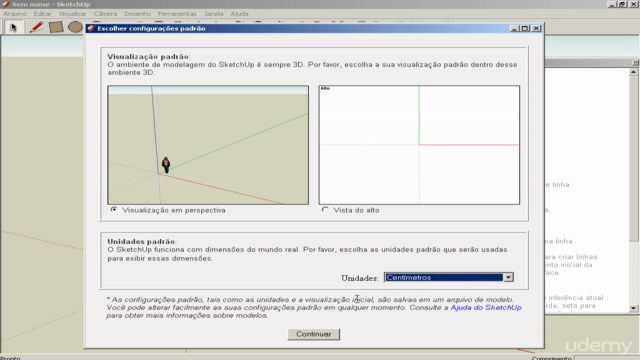
Task: Open the Arquivo menu
Action: (15, 13)
